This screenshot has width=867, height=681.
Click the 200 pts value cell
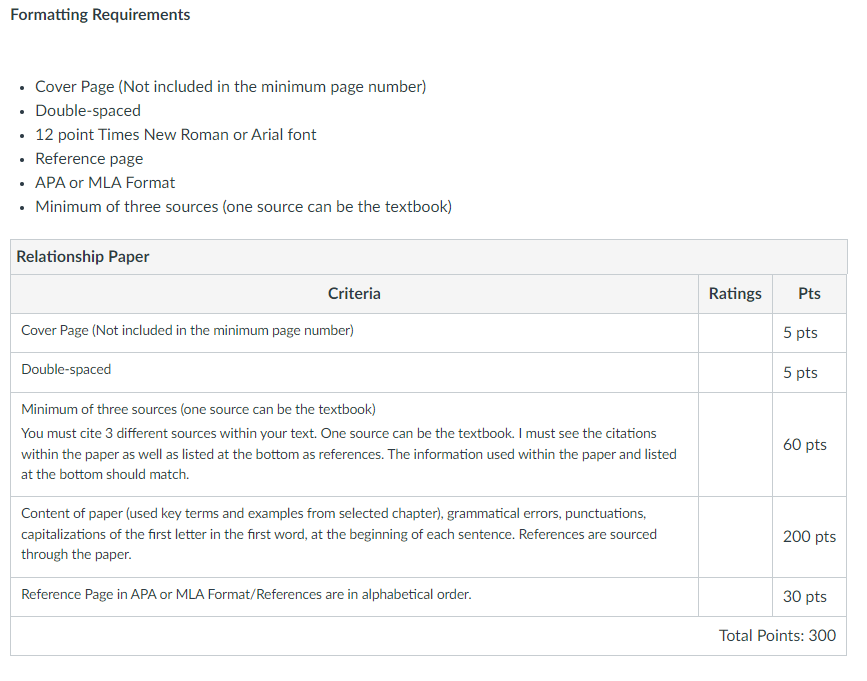pos(809,536)
